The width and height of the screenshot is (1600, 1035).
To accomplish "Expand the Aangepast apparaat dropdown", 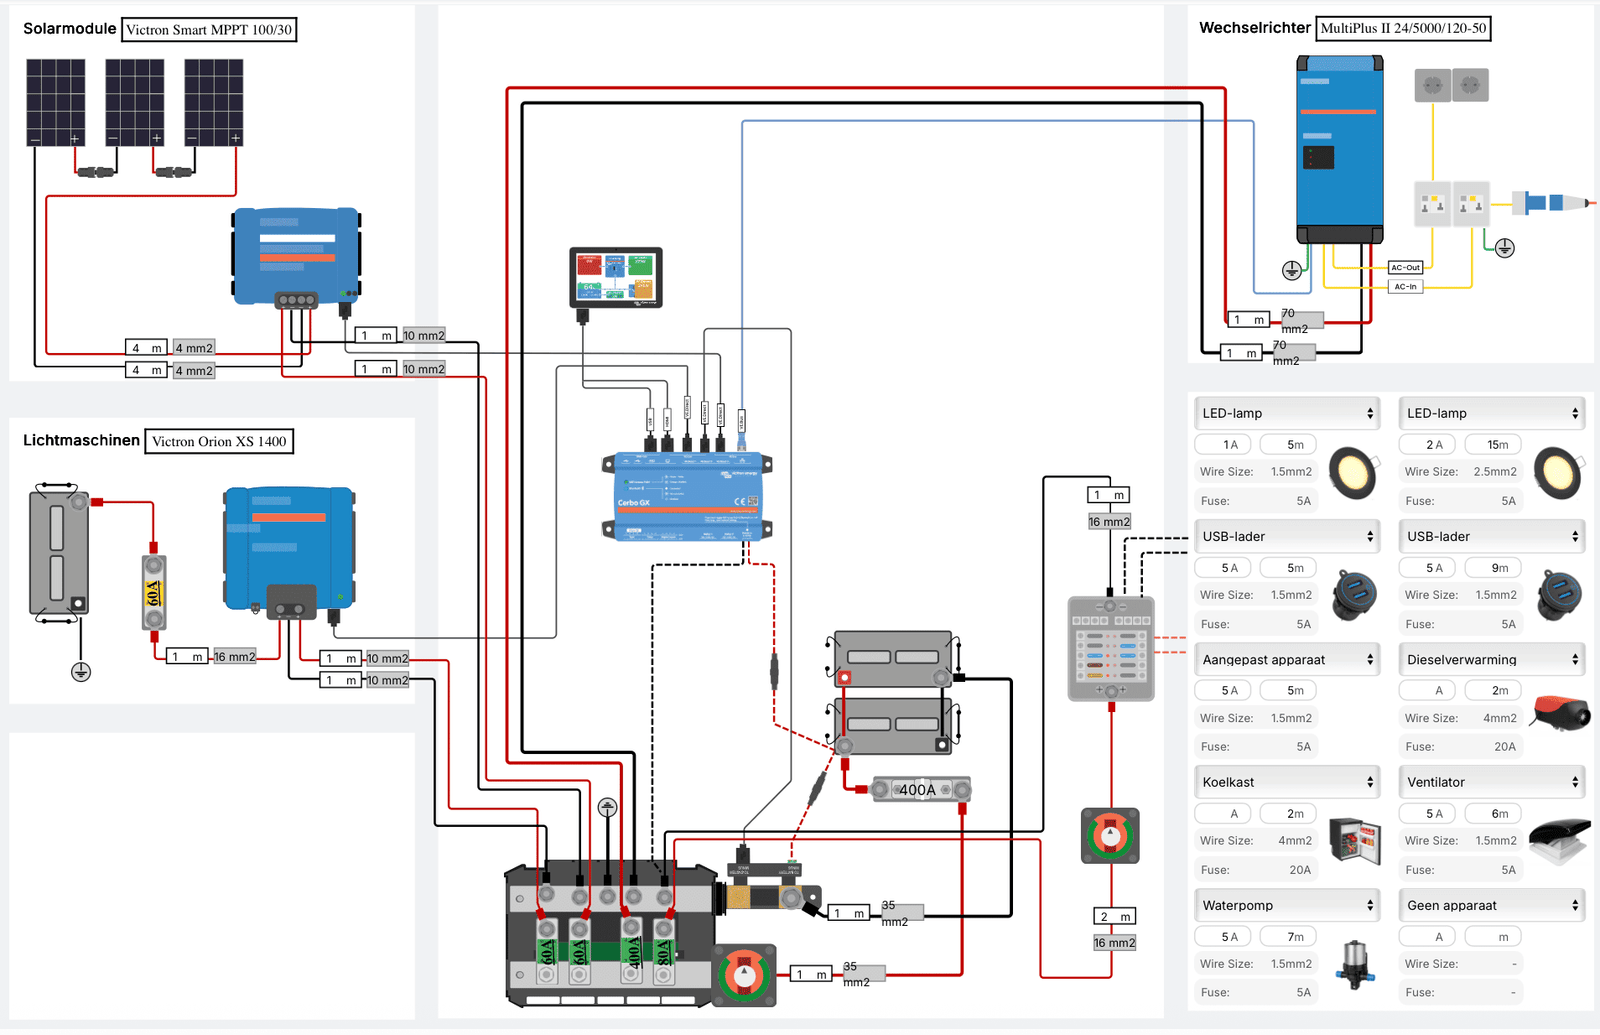I will pos(1287,659).
